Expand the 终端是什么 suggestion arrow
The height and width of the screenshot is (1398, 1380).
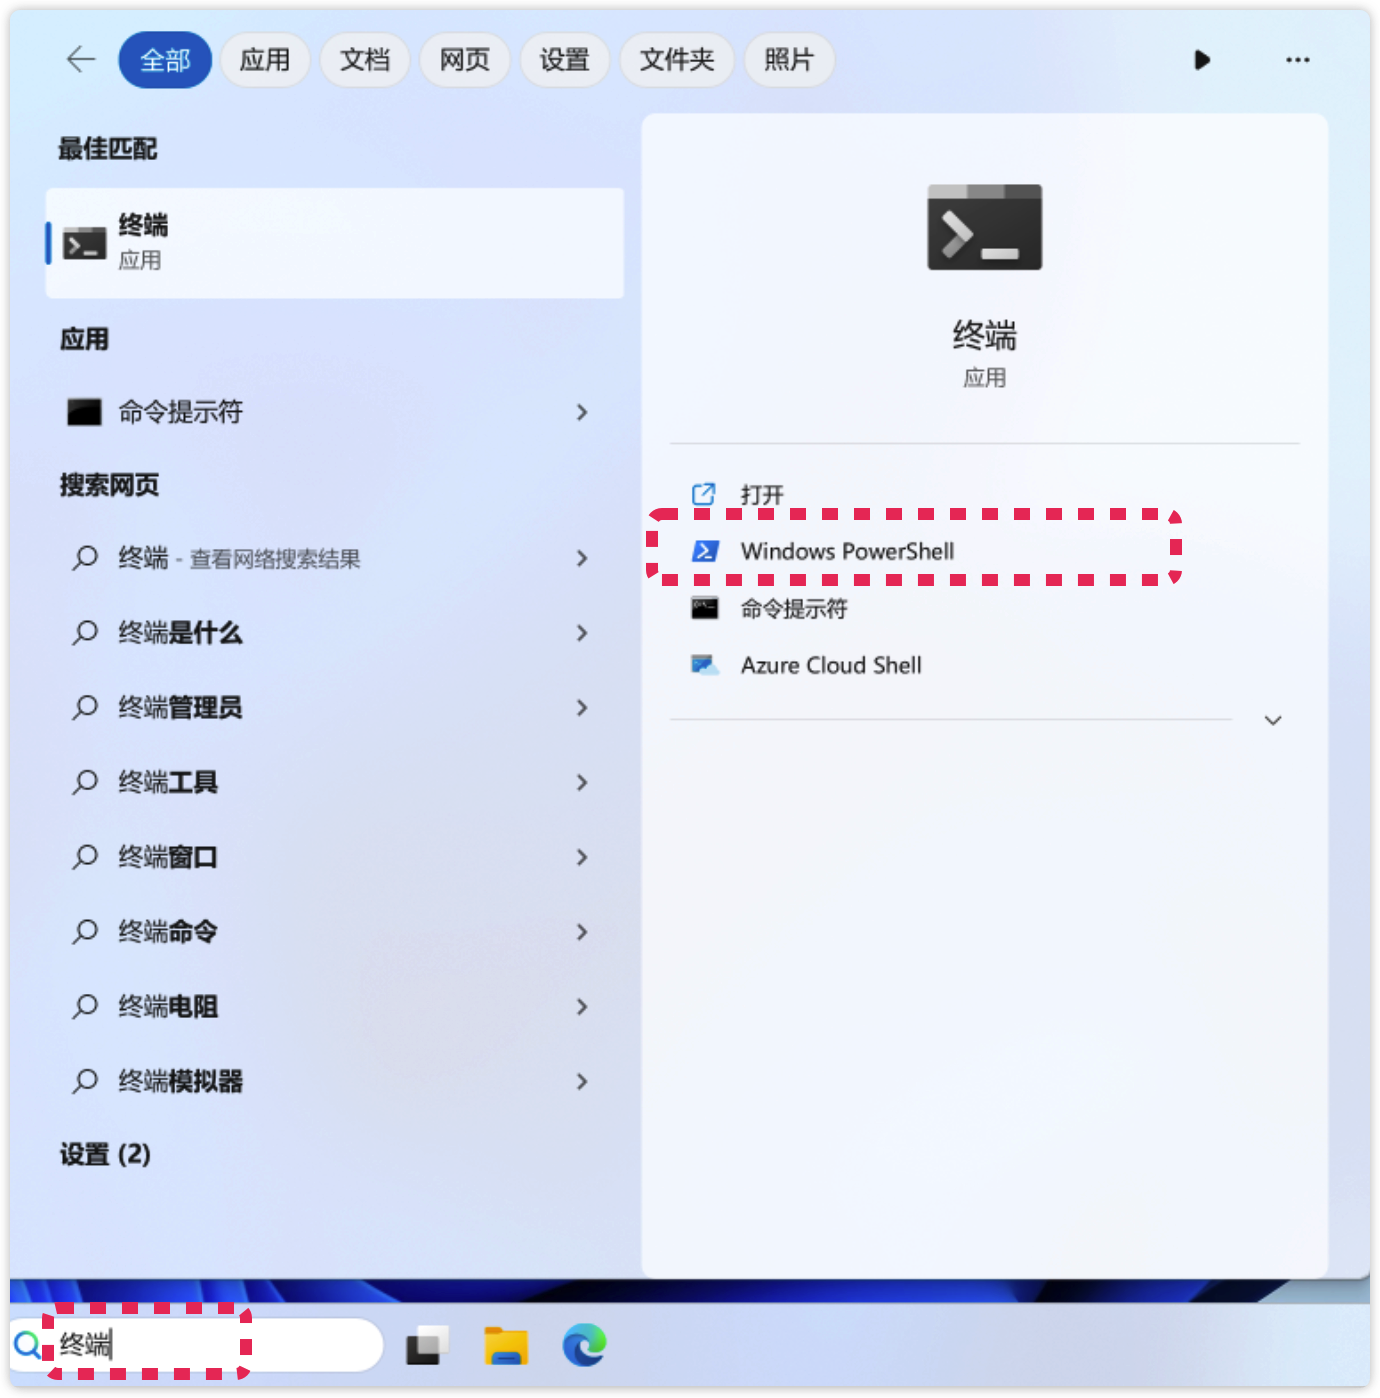(582, 633)
